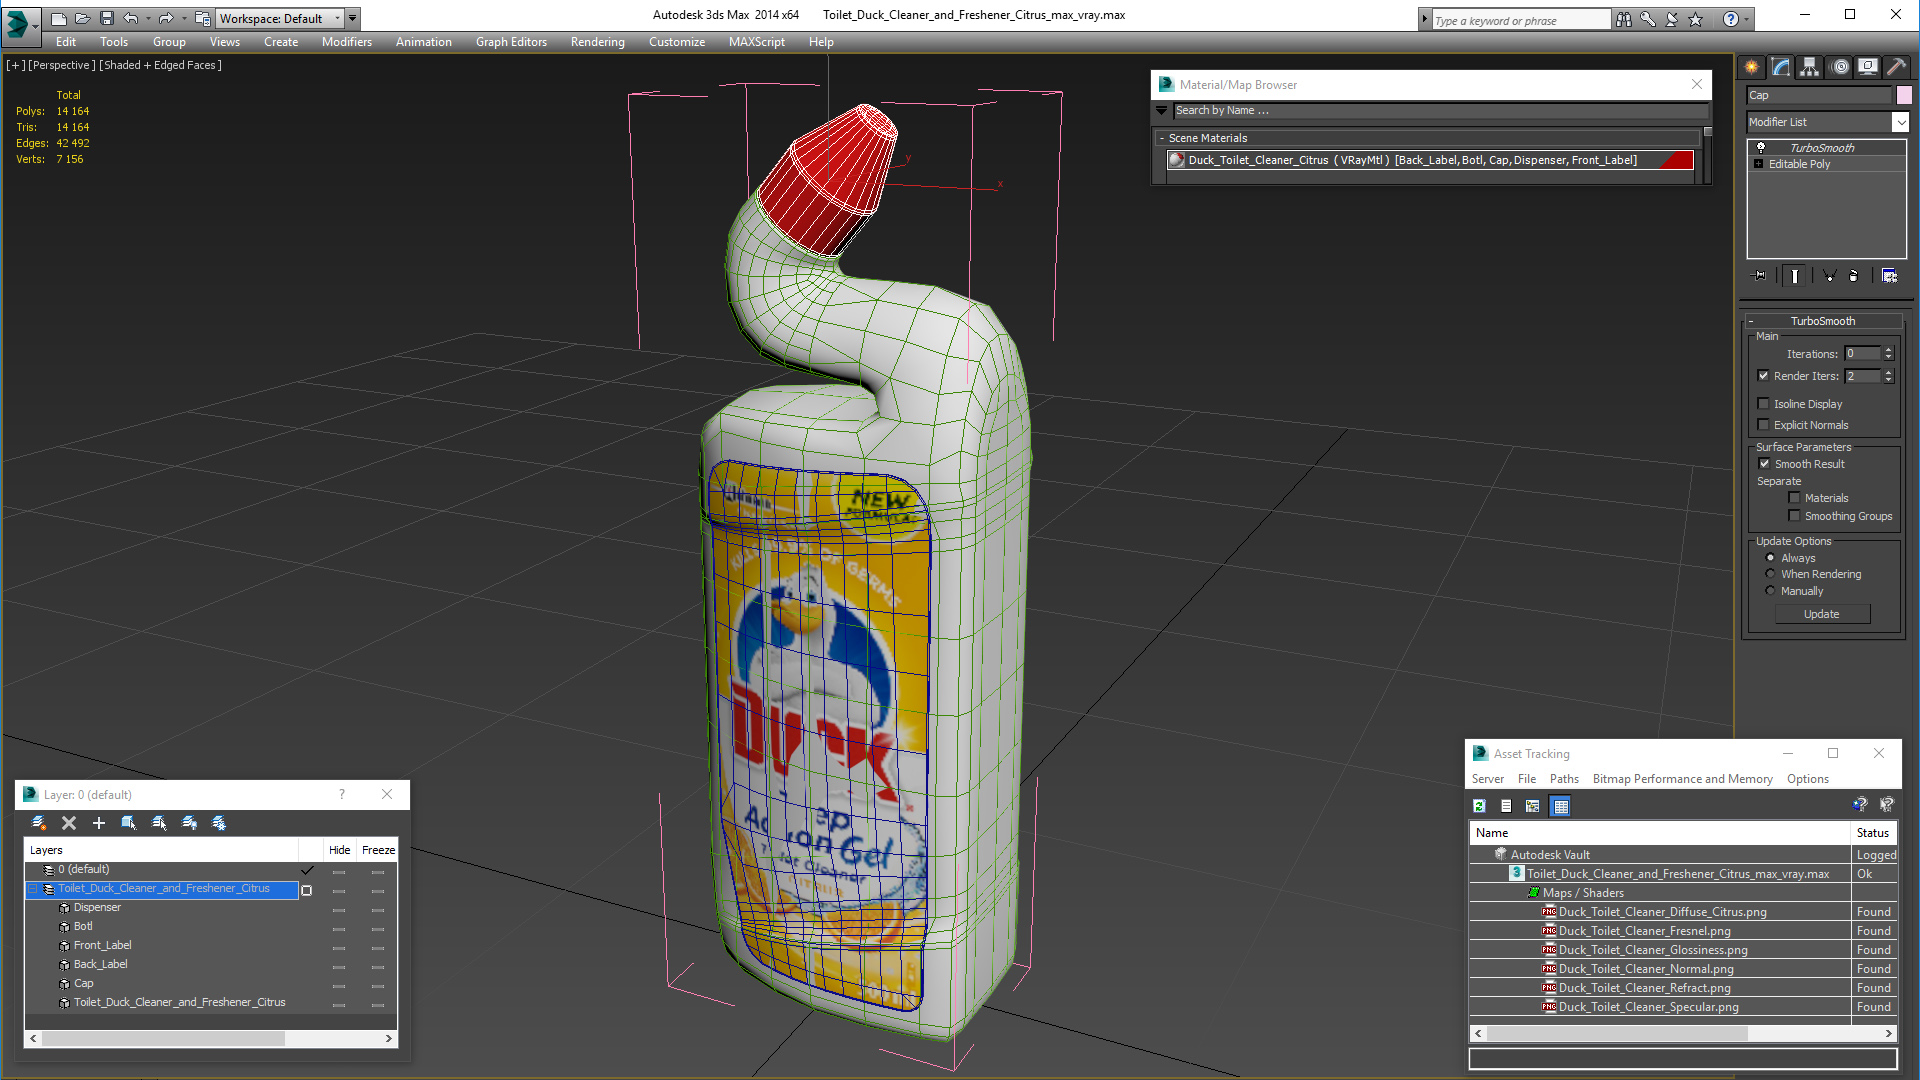Expand the Editable Poly sub-object tree
This screenshot has height=1080, width=1920.
click(x=1759, y=164)
